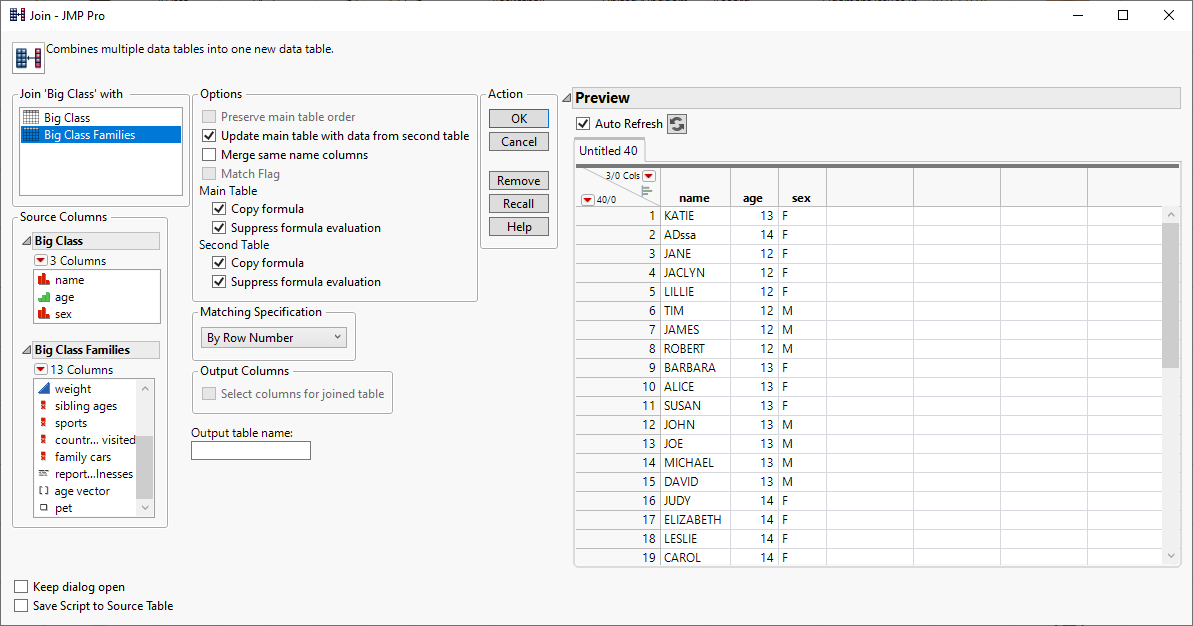Click the vector icon beside age vector
1193x626 pixels.
(x=44, y=491)
